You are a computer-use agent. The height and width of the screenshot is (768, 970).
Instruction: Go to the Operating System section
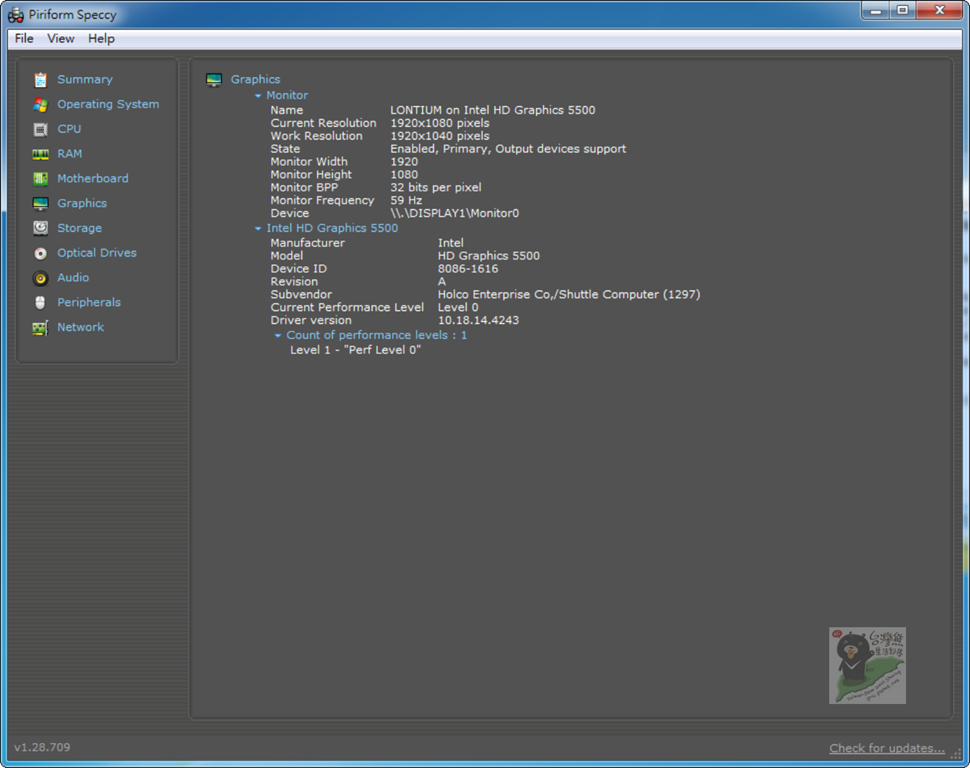[108, 104]
